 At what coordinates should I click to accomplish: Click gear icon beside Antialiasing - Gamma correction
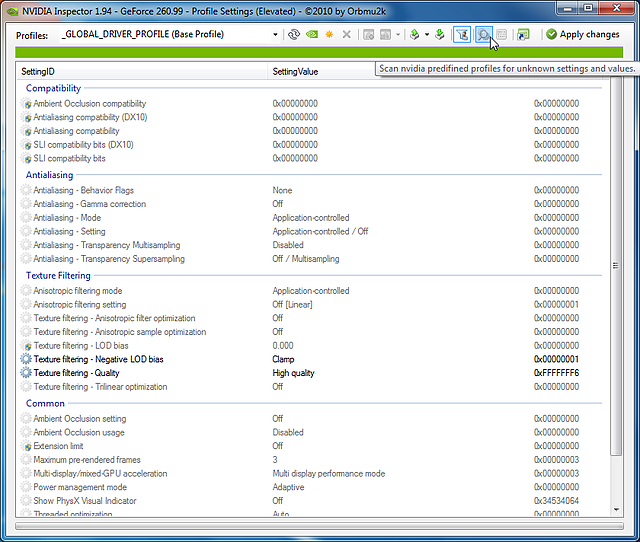coord(26,204)
